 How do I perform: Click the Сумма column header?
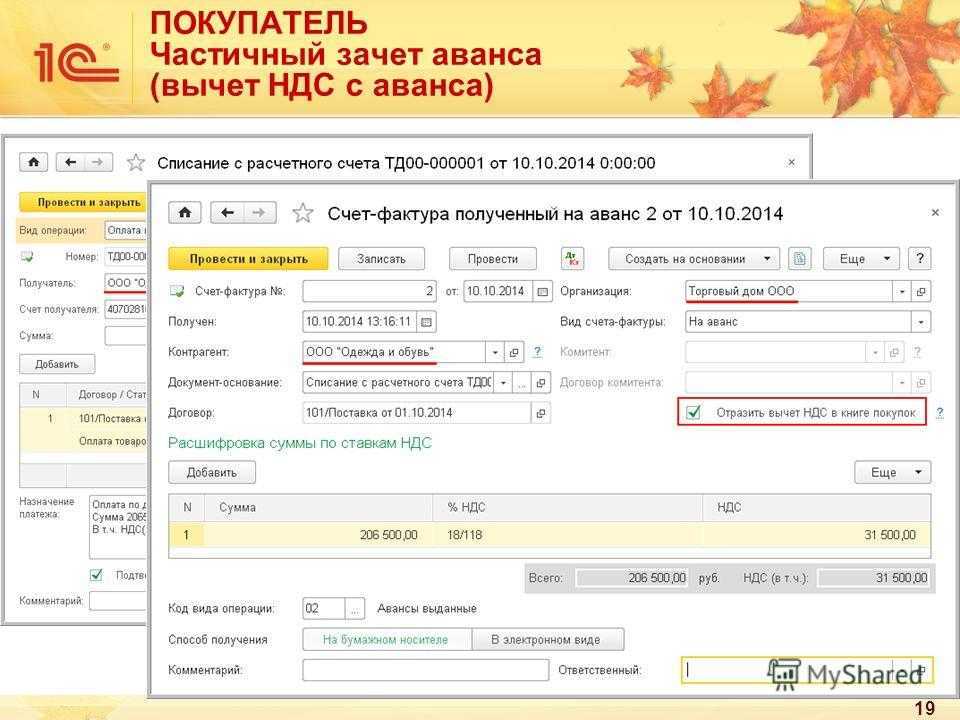318,508
